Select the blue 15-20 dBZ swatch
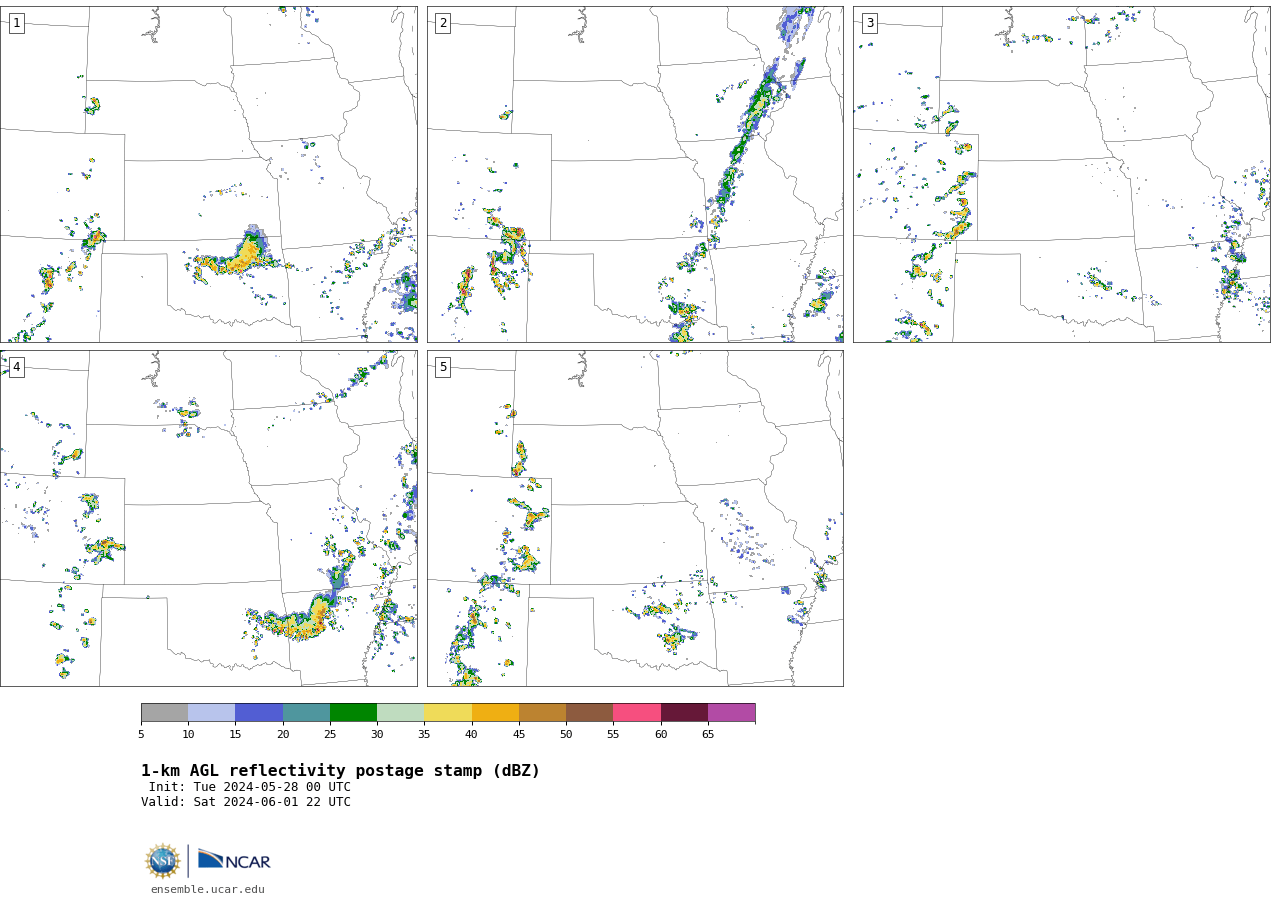1280x901 pixels. point(259,713)
